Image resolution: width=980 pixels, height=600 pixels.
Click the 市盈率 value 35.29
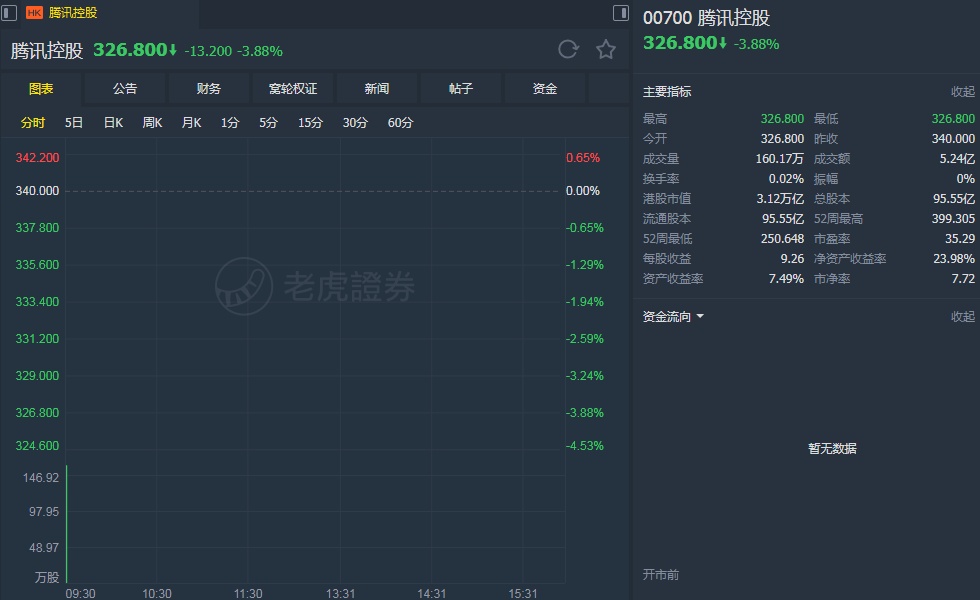[x=960, y=239]
